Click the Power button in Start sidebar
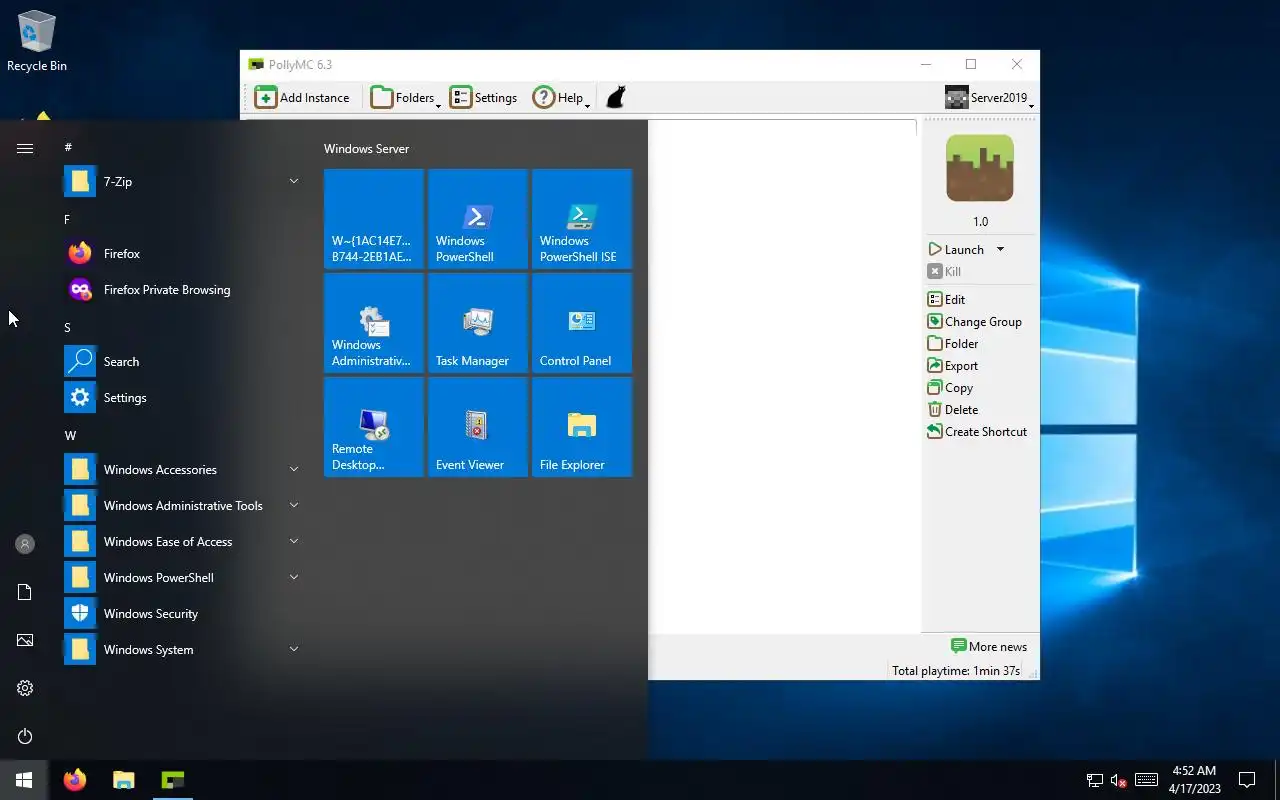Viewport: 1280px width, 800px height. point(25,736)
